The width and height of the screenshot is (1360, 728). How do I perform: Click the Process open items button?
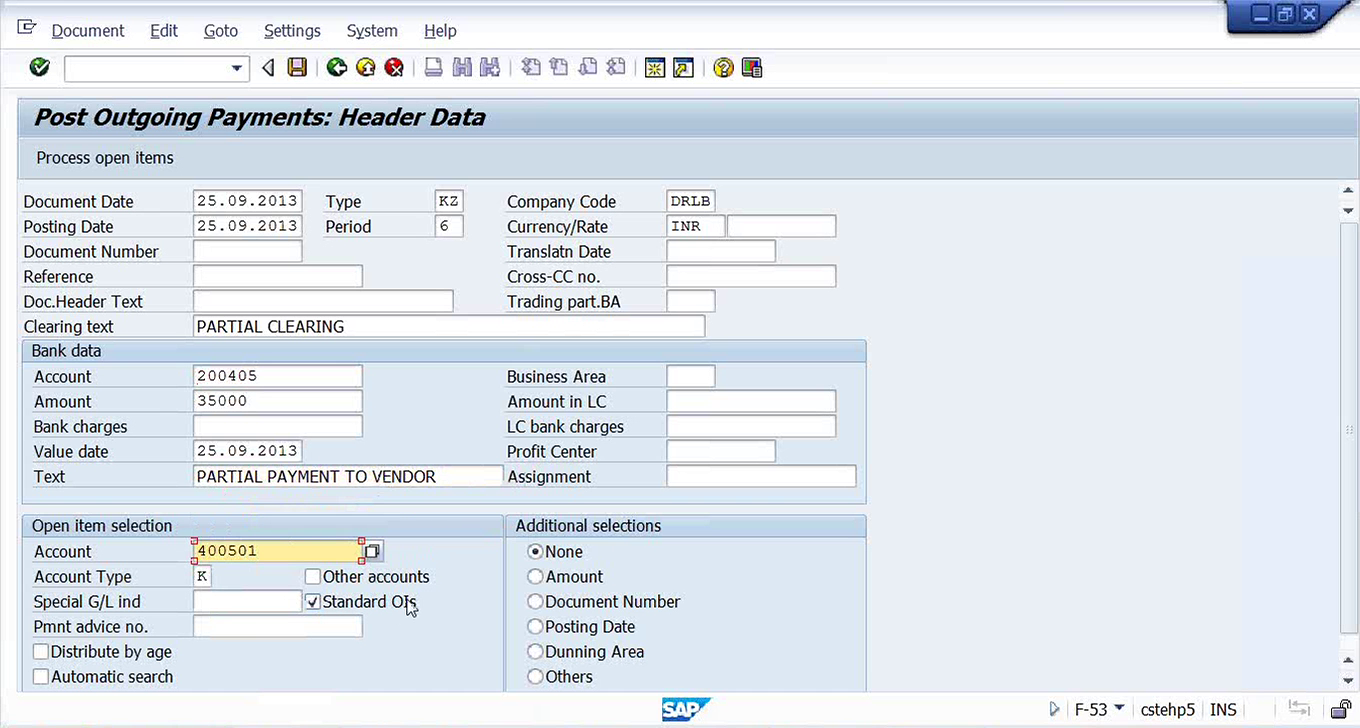pyautogui.click(x=105, y=158)
